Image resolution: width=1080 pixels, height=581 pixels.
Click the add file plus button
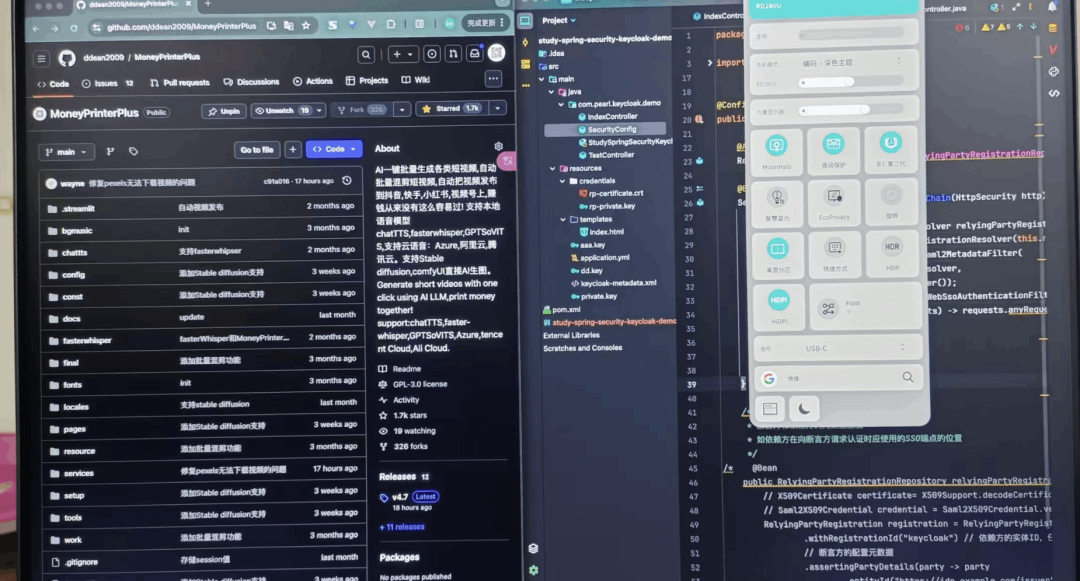click(293, 149)
